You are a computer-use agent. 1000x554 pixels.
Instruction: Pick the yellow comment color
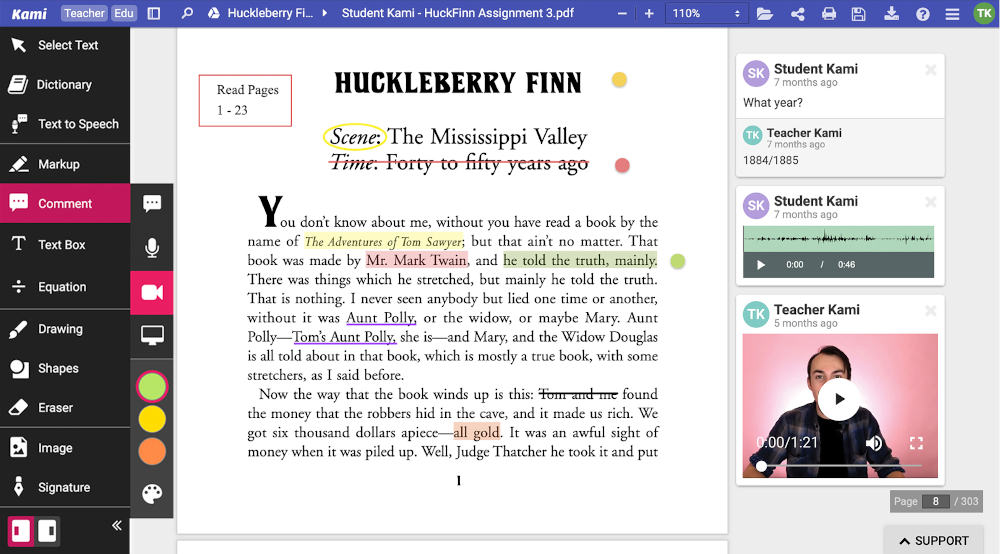pyautogui.click(x=152, y=419)
